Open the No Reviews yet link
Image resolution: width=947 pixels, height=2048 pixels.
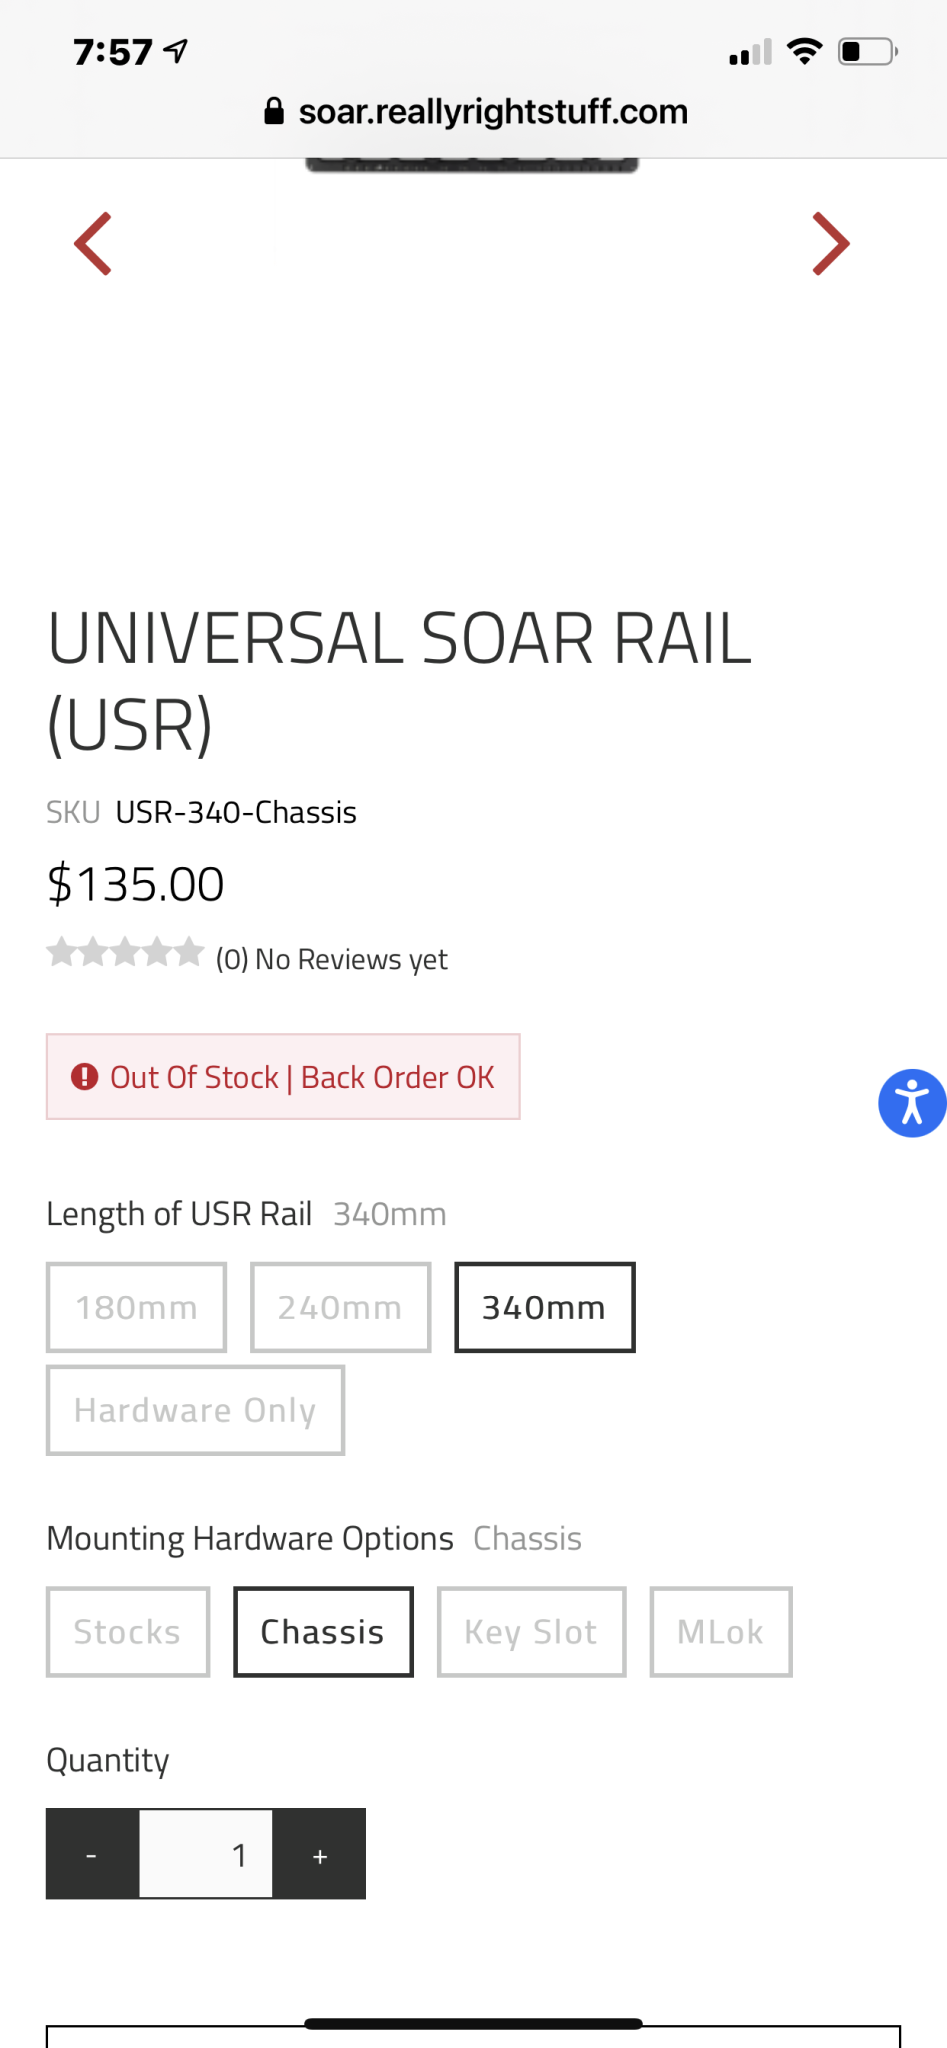coord(332,960)
